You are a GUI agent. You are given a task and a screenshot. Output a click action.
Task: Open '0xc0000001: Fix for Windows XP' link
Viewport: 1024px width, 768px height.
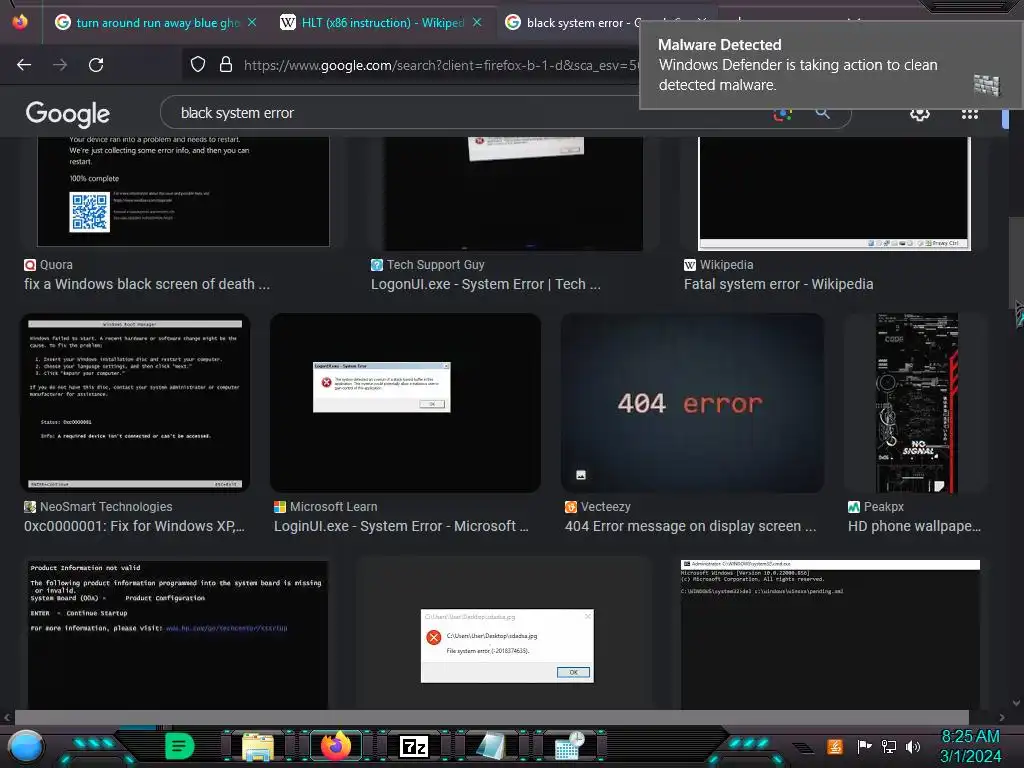click(x=135, y=526)
